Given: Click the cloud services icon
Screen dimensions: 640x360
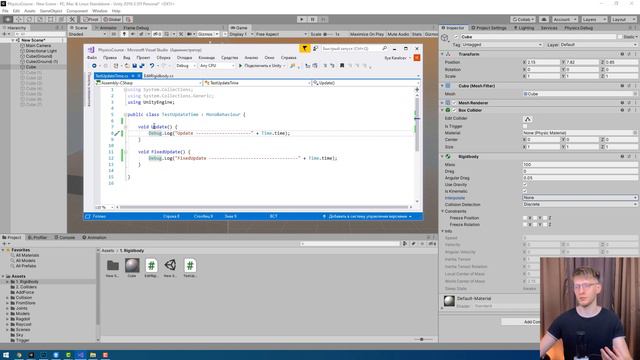Looking at the screenshot, I should tap(544, 19).
